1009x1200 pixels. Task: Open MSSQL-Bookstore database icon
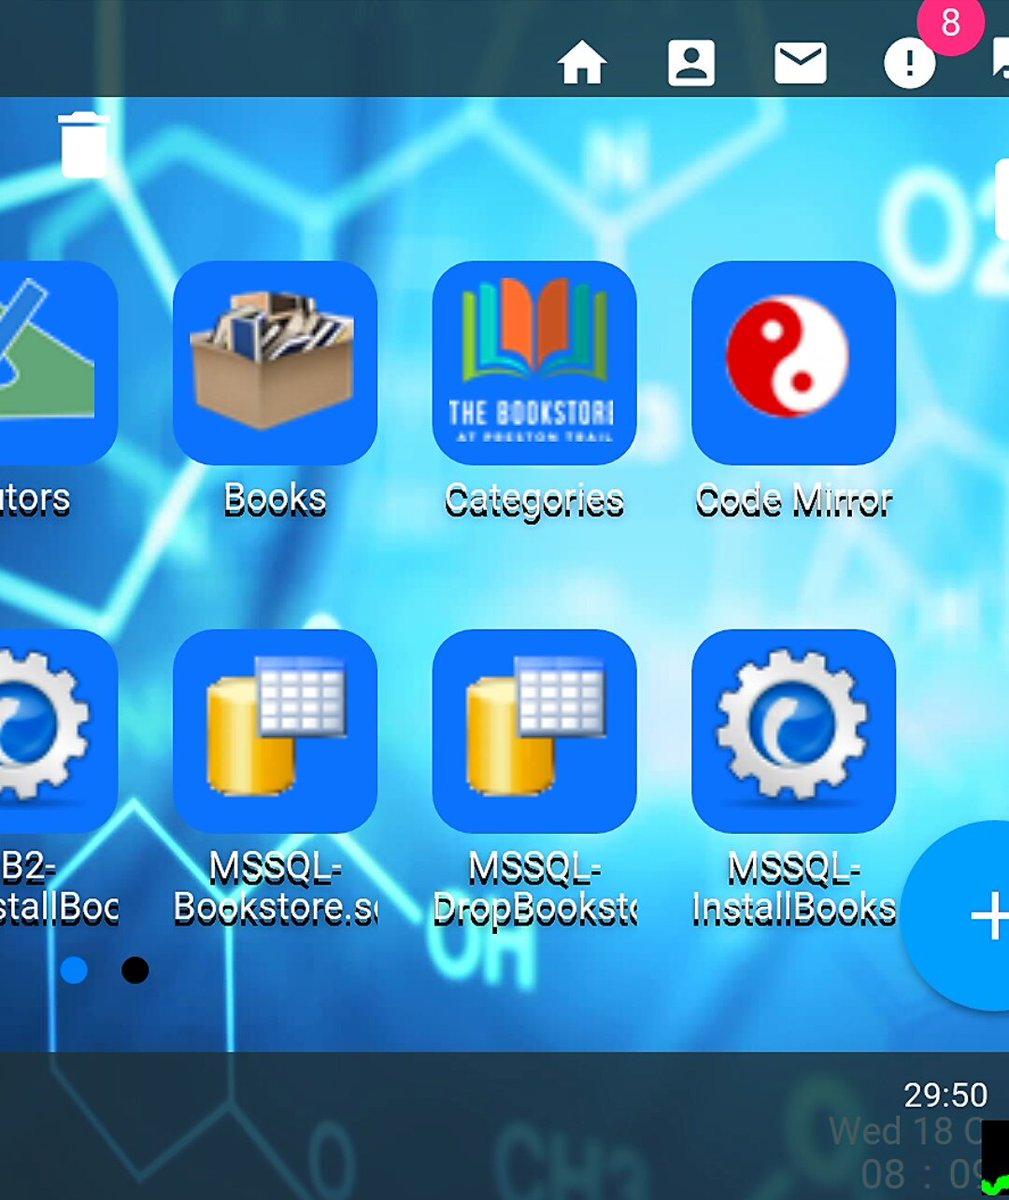(275, 731)
